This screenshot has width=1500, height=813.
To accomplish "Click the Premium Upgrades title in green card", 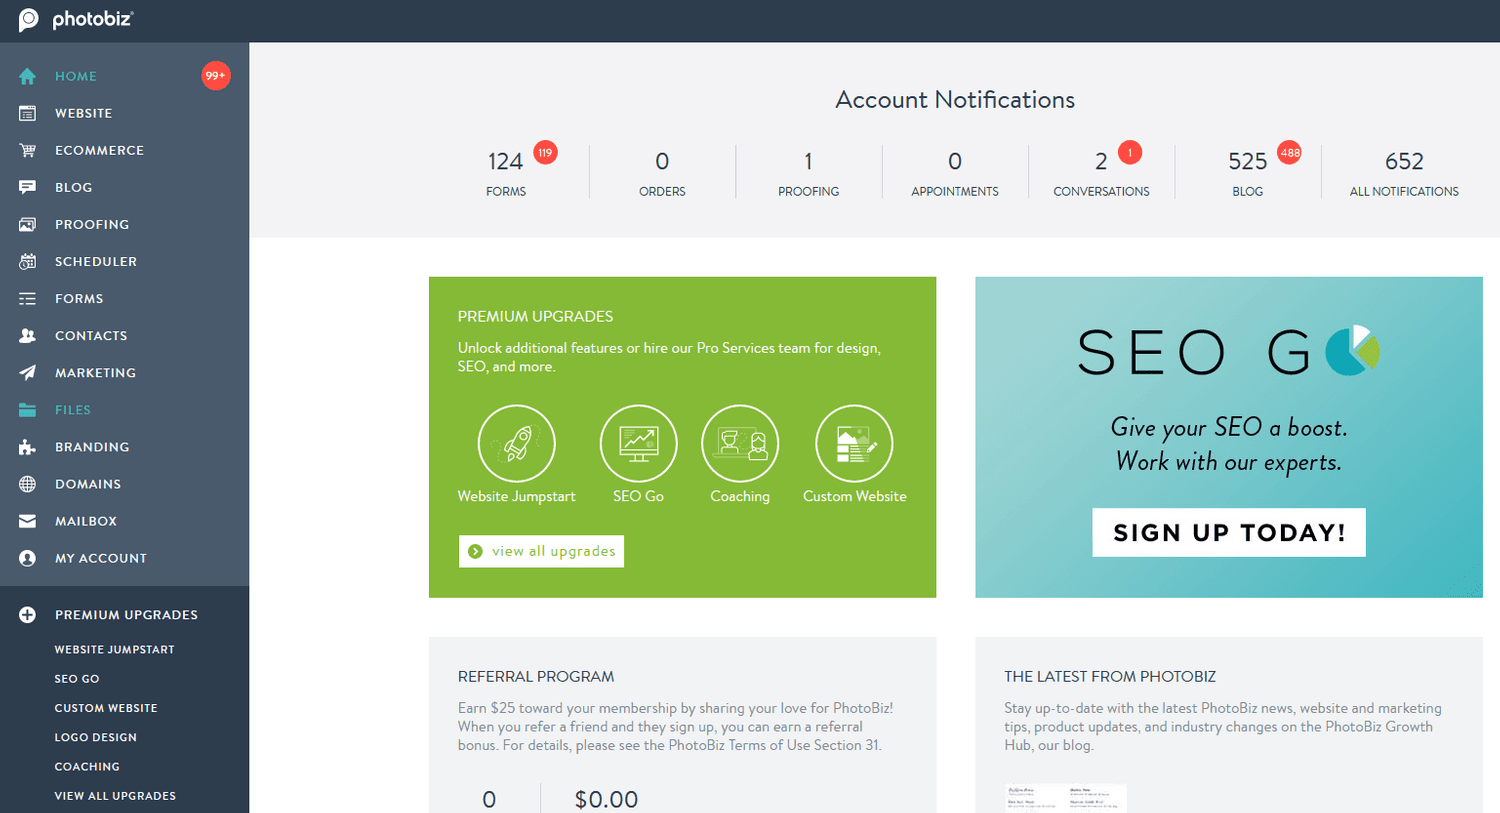I will pos(535,316).
